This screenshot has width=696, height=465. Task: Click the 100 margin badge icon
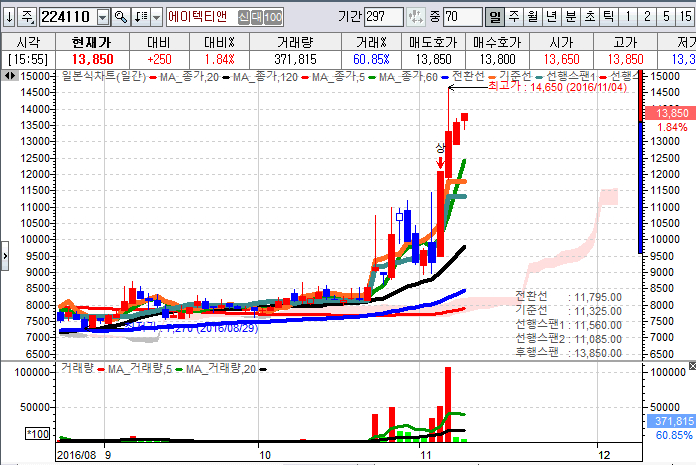click(272, 17)
